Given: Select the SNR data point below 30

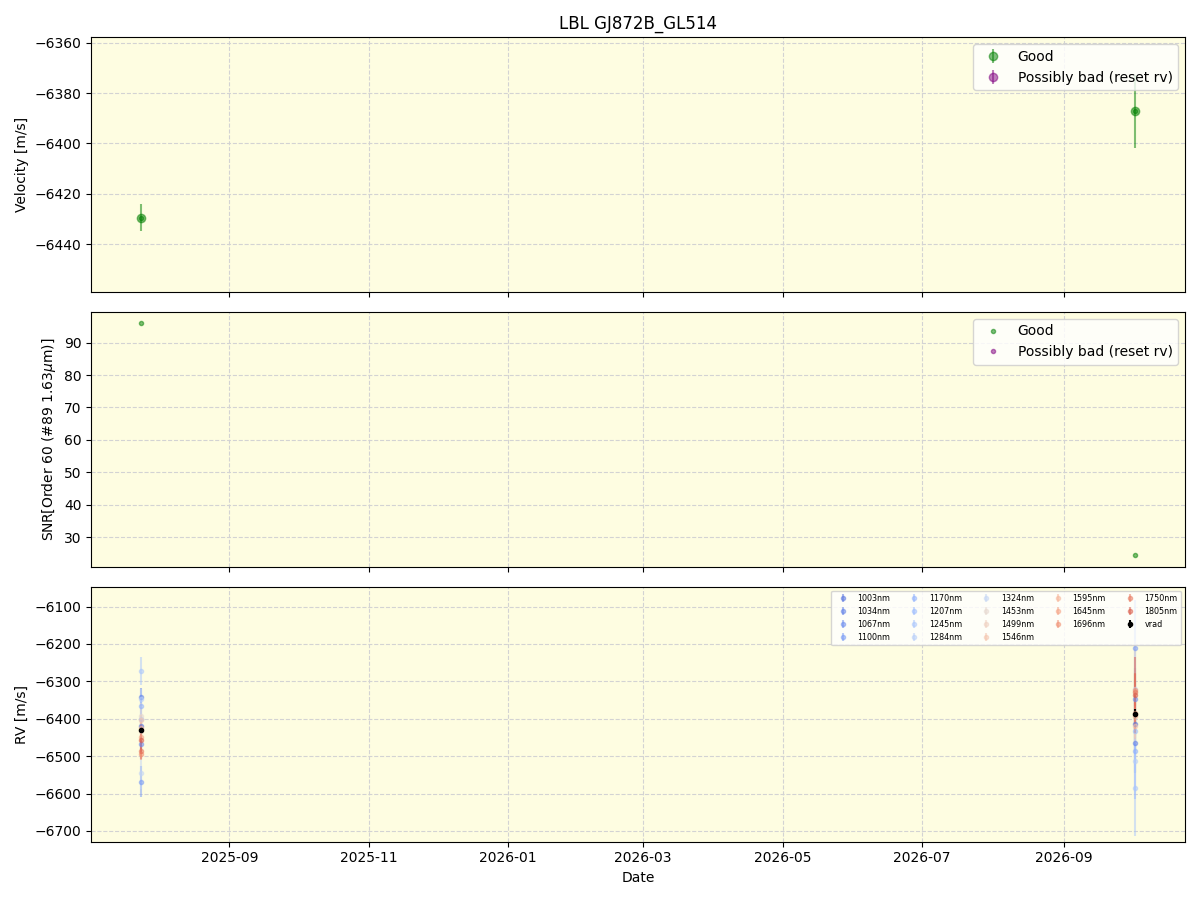Looking at the screenshot, I should click(1135, 555).
